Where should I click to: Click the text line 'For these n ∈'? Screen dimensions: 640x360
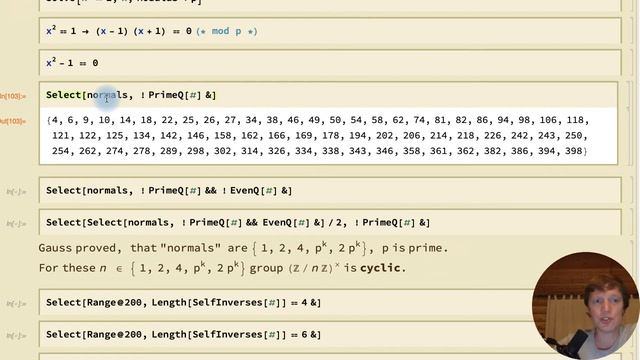pos(222,268)
